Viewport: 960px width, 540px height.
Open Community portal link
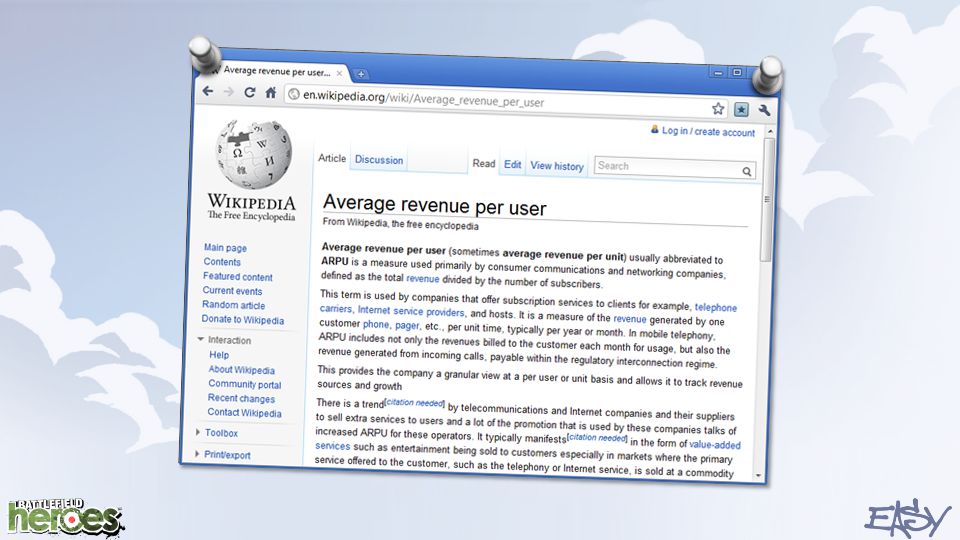pyautogui.click(x=245, y=384)
